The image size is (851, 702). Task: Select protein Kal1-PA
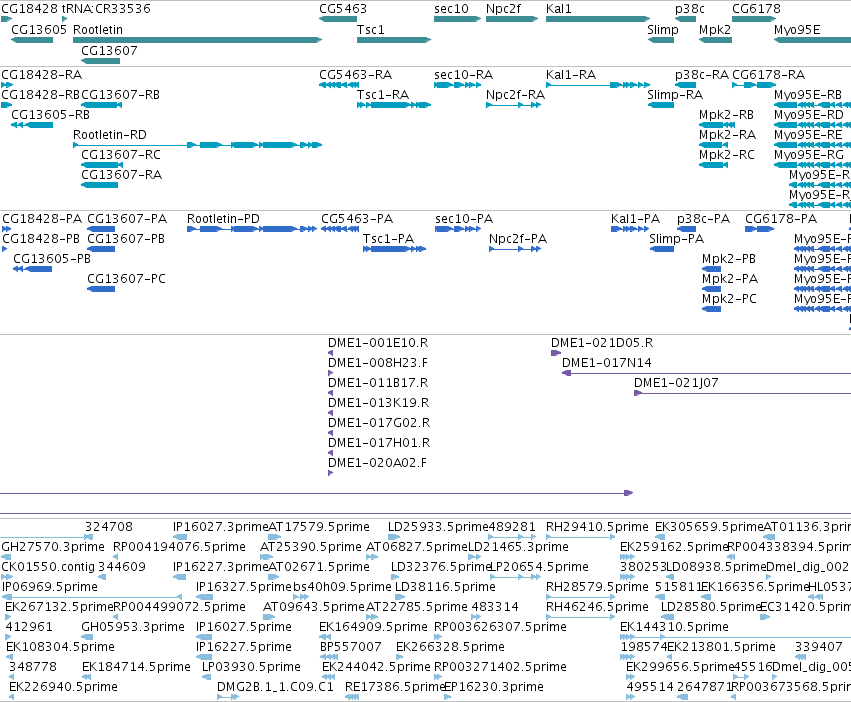click(630, 229)
